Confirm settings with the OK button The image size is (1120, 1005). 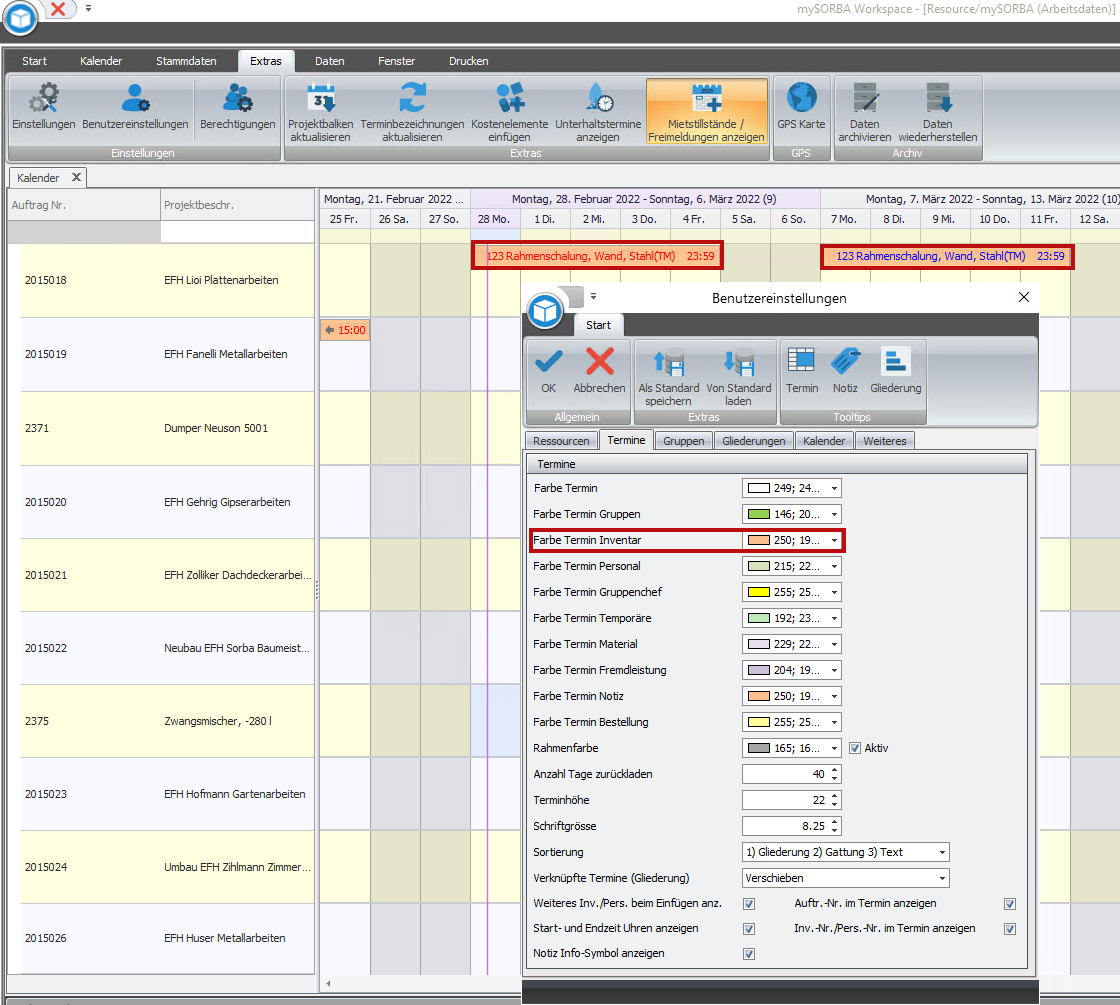pyautogui.click(x=548, y=369)
